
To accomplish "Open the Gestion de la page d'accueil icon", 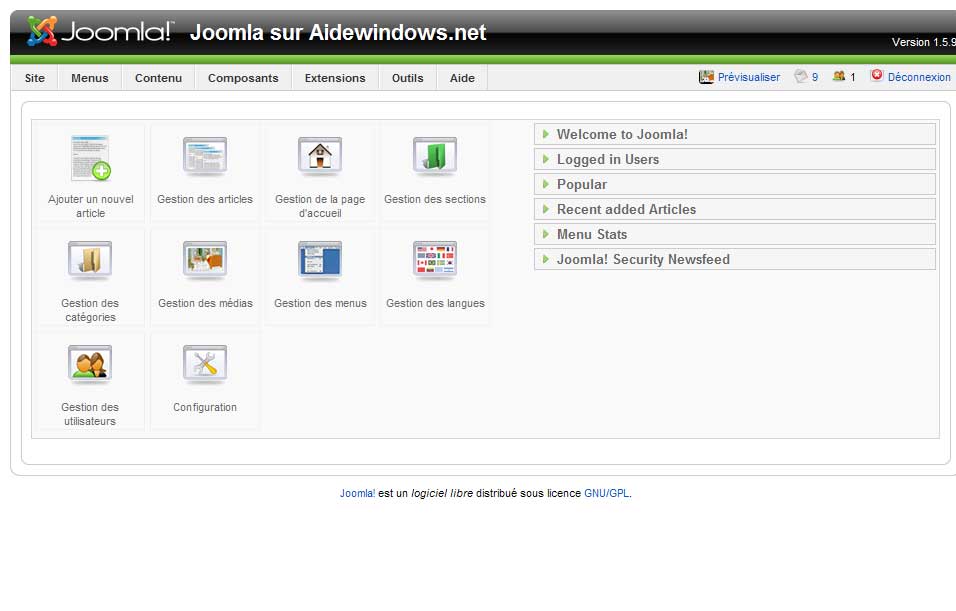I will pyautogui.click(x=319, y=157).
